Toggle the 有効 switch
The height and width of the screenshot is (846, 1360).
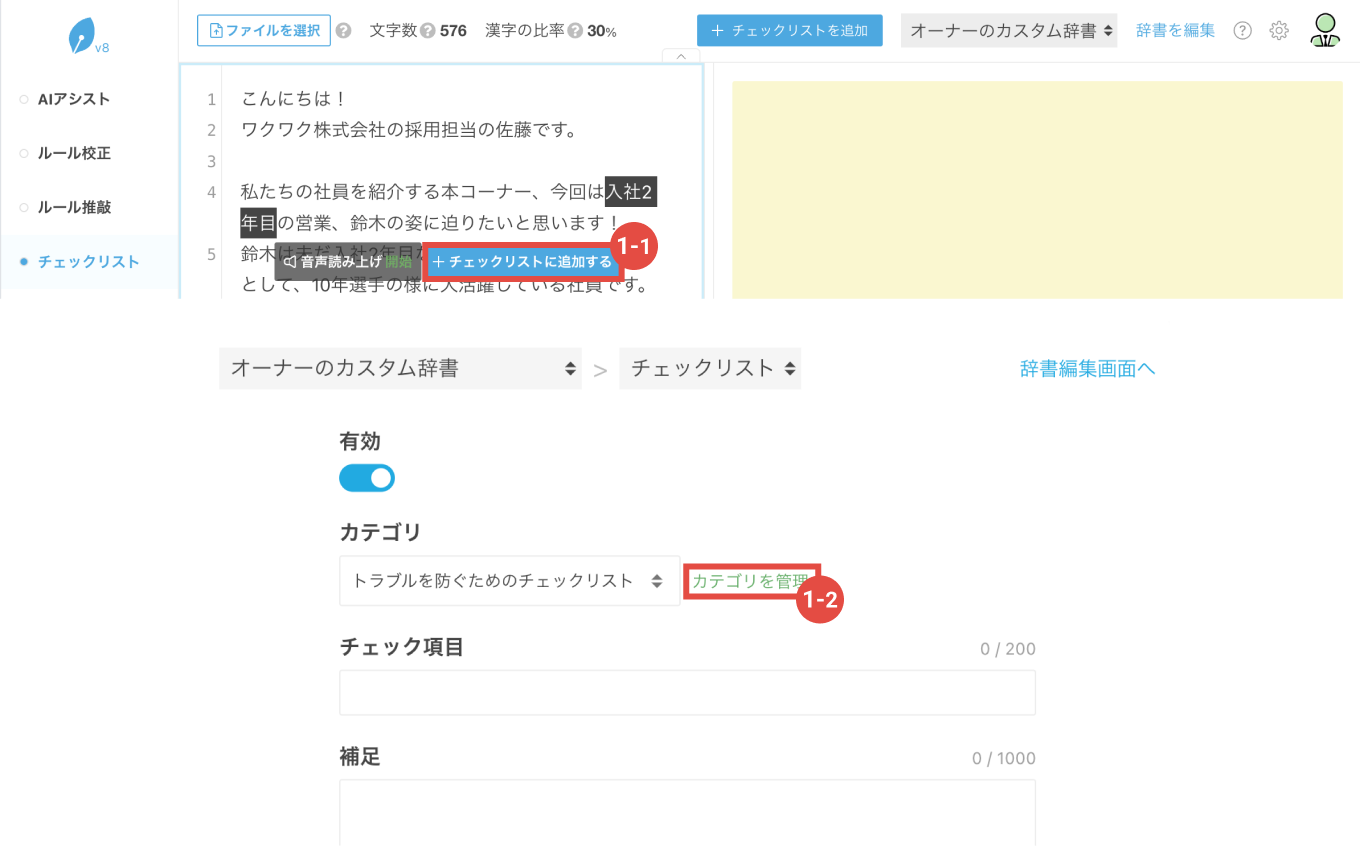point(367,478)
